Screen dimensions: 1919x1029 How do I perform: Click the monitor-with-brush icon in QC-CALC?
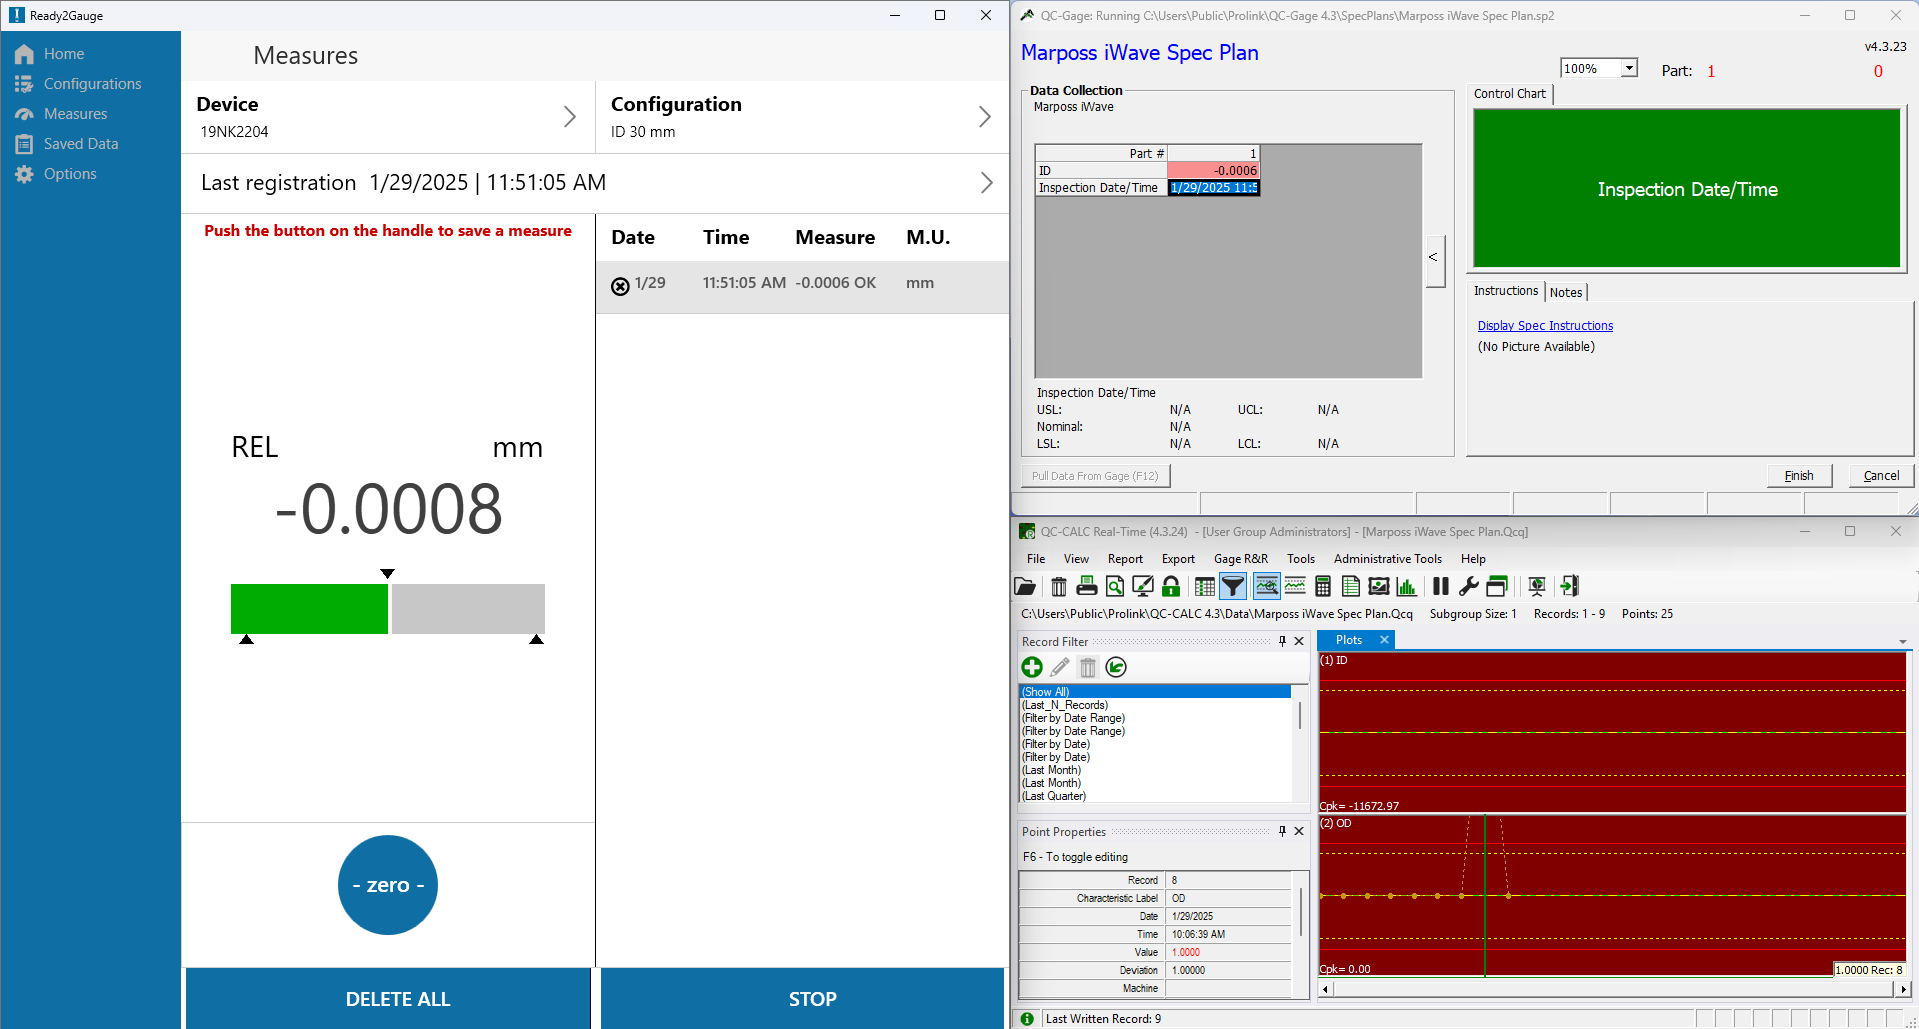[1143, 587]
